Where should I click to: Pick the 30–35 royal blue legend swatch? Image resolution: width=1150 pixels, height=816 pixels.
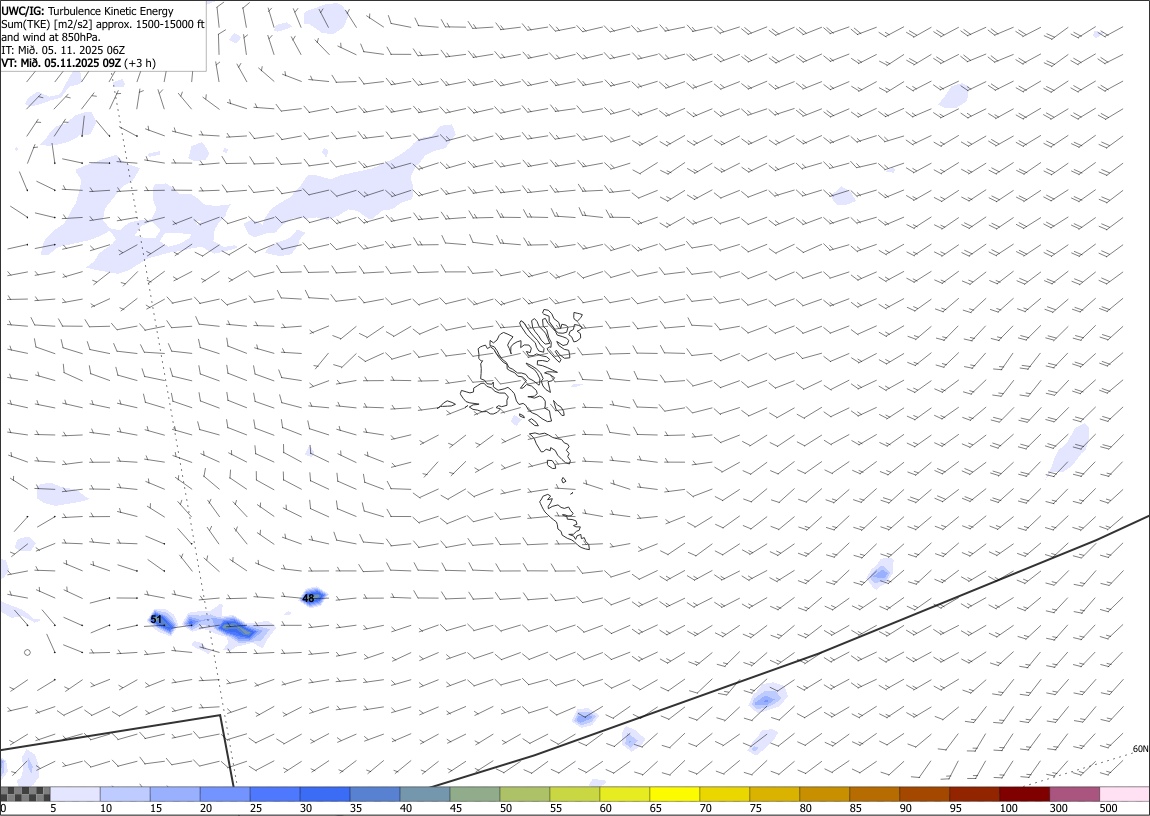click(x=325, y=794)
